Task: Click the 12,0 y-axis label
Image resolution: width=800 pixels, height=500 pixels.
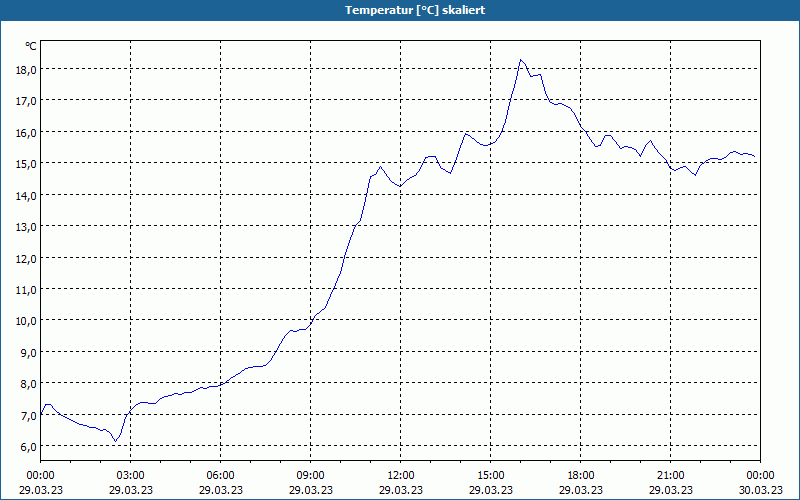Action: click(x=26, y=259)
